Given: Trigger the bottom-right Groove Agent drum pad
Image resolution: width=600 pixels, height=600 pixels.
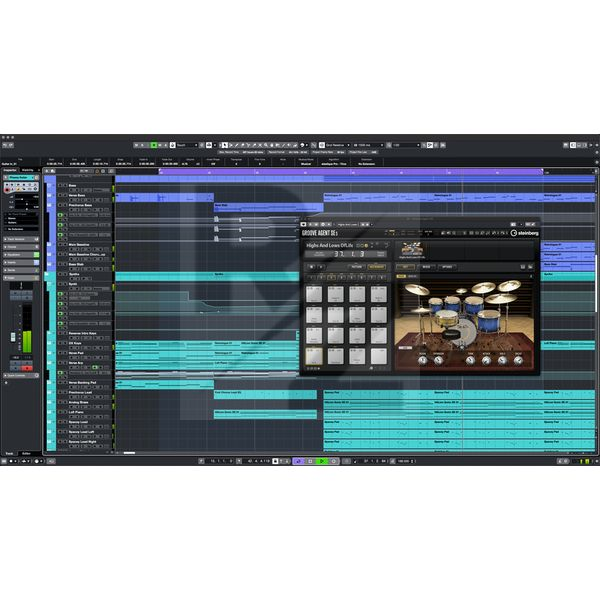Looking at the screenshot, I should [x=378, y=356].
